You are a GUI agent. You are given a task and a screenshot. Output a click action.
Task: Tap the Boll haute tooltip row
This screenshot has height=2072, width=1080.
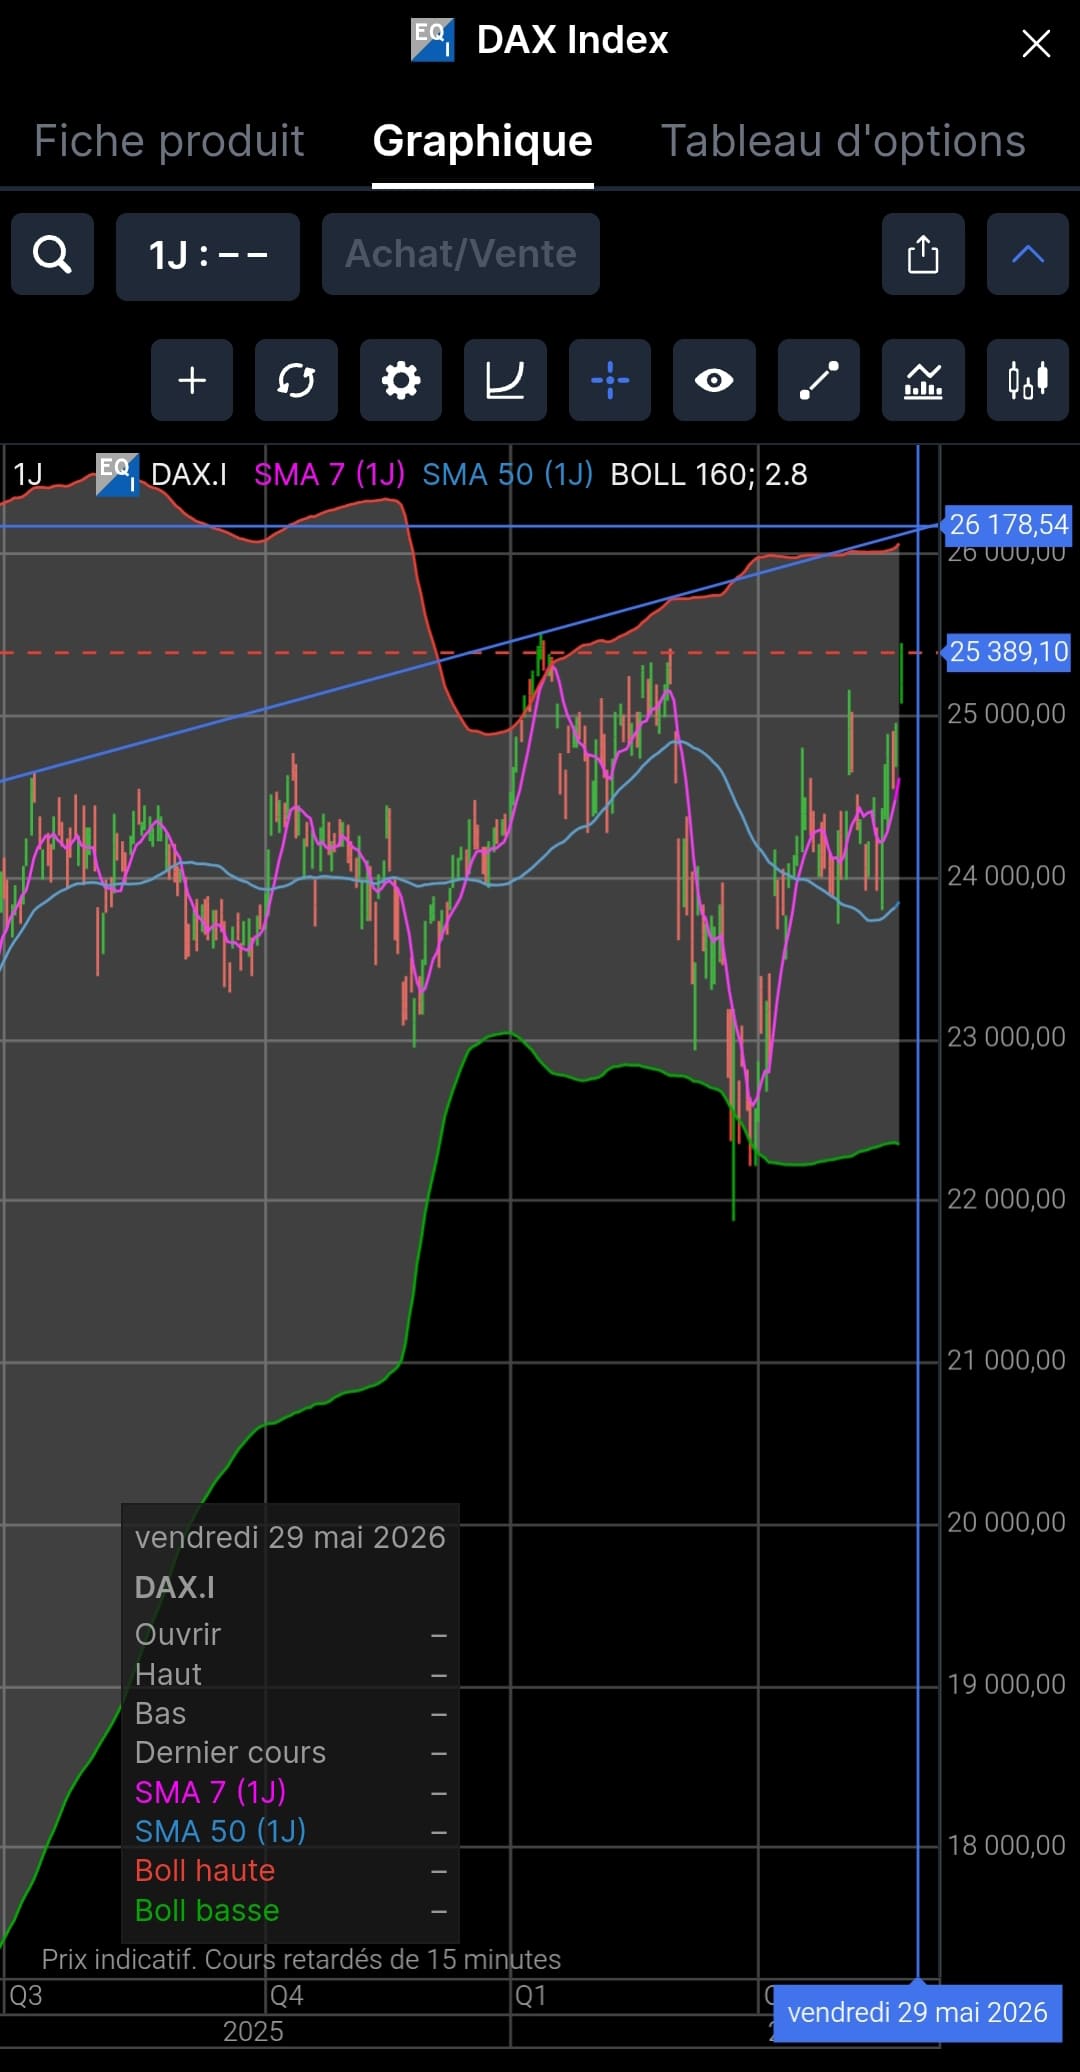[x=290, y=1870]
